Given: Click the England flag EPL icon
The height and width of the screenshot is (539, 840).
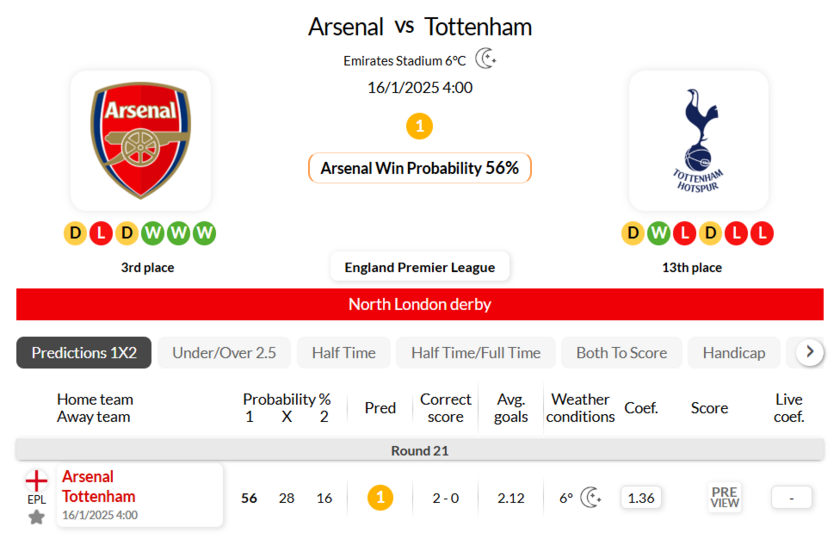Looking at the screenshot, I should [36, 481].
